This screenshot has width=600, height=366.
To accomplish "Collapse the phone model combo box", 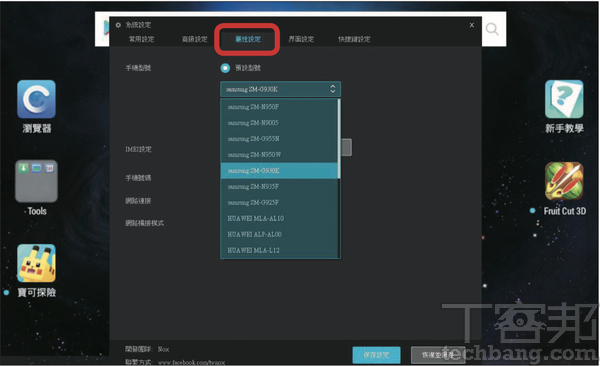I will pyautogui.click(x=280, y=89).
